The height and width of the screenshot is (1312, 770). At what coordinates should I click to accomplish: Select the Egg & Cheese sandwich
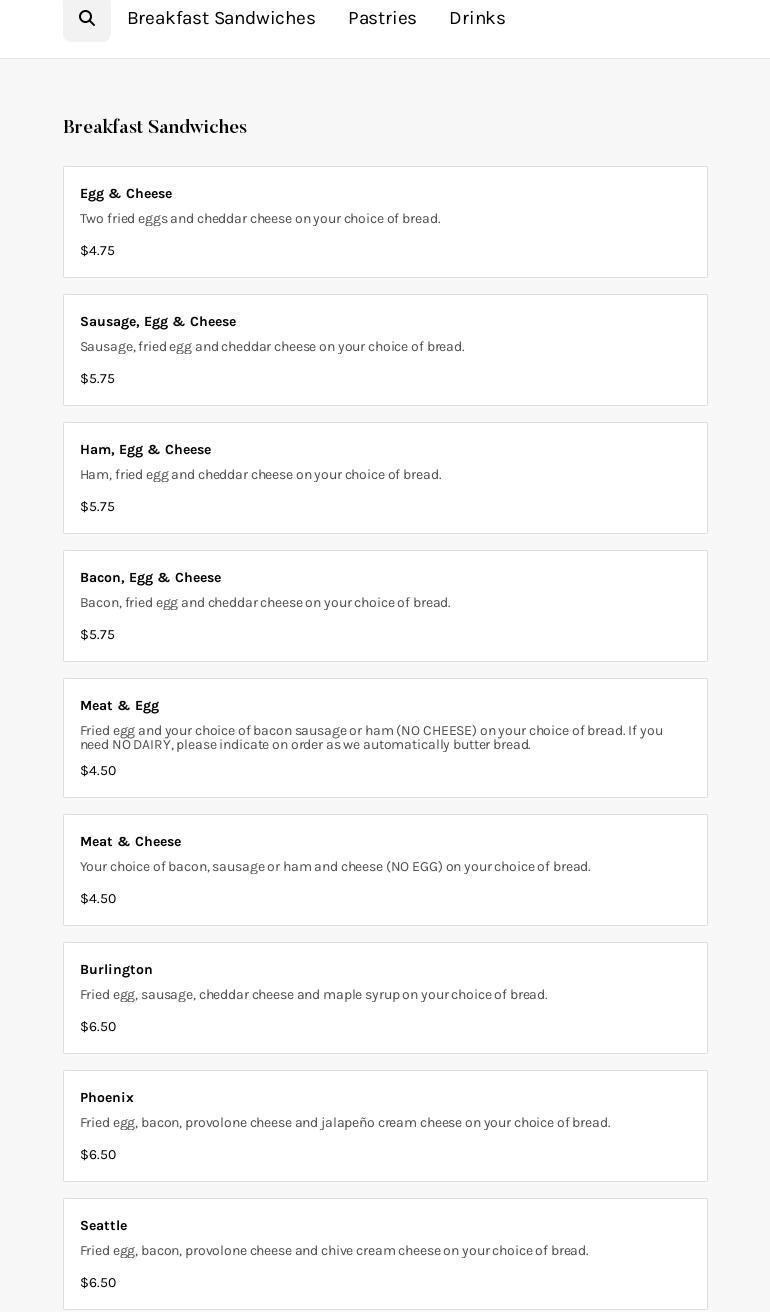pyautogui.click(x=126, y=194)
